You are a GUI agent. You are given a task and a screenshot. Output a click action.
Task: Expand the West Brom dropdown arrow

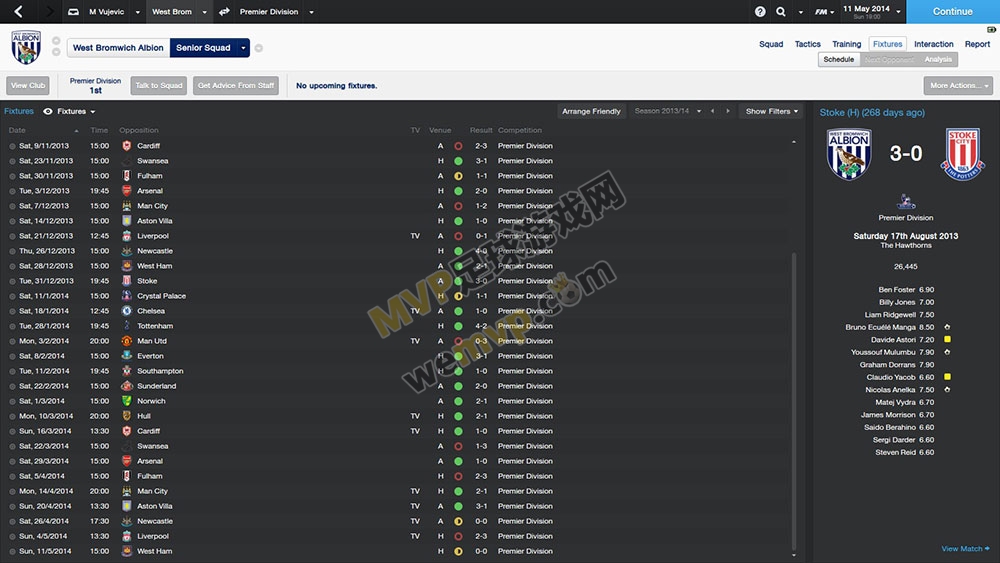tap(204, 12)
